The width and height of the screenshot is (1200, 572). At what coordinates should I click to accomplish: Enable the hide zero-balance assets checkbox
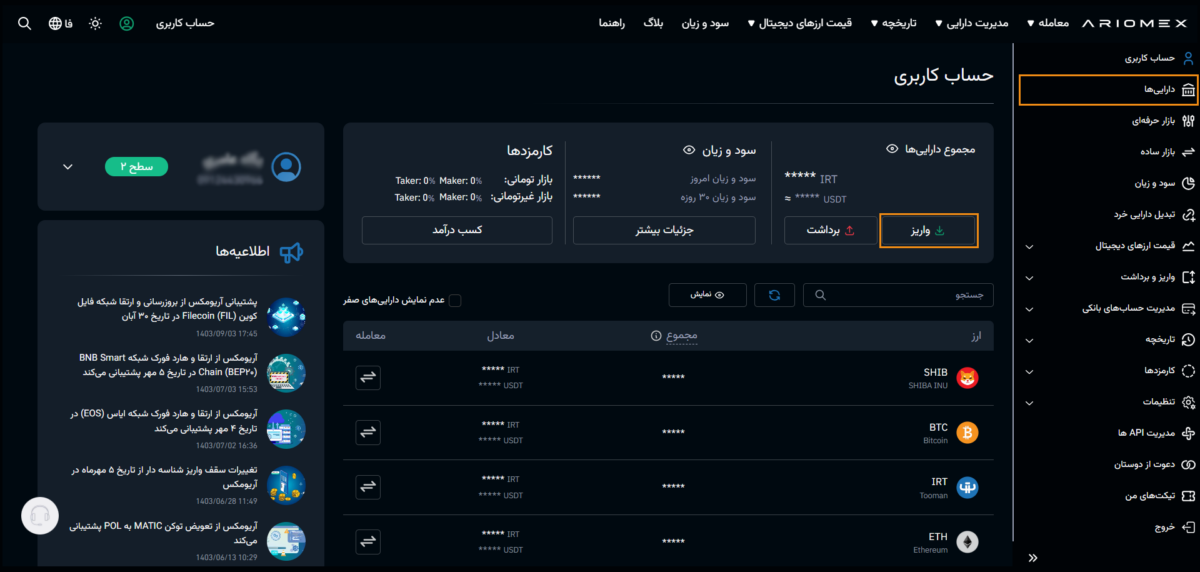click(x=455, y=300)
